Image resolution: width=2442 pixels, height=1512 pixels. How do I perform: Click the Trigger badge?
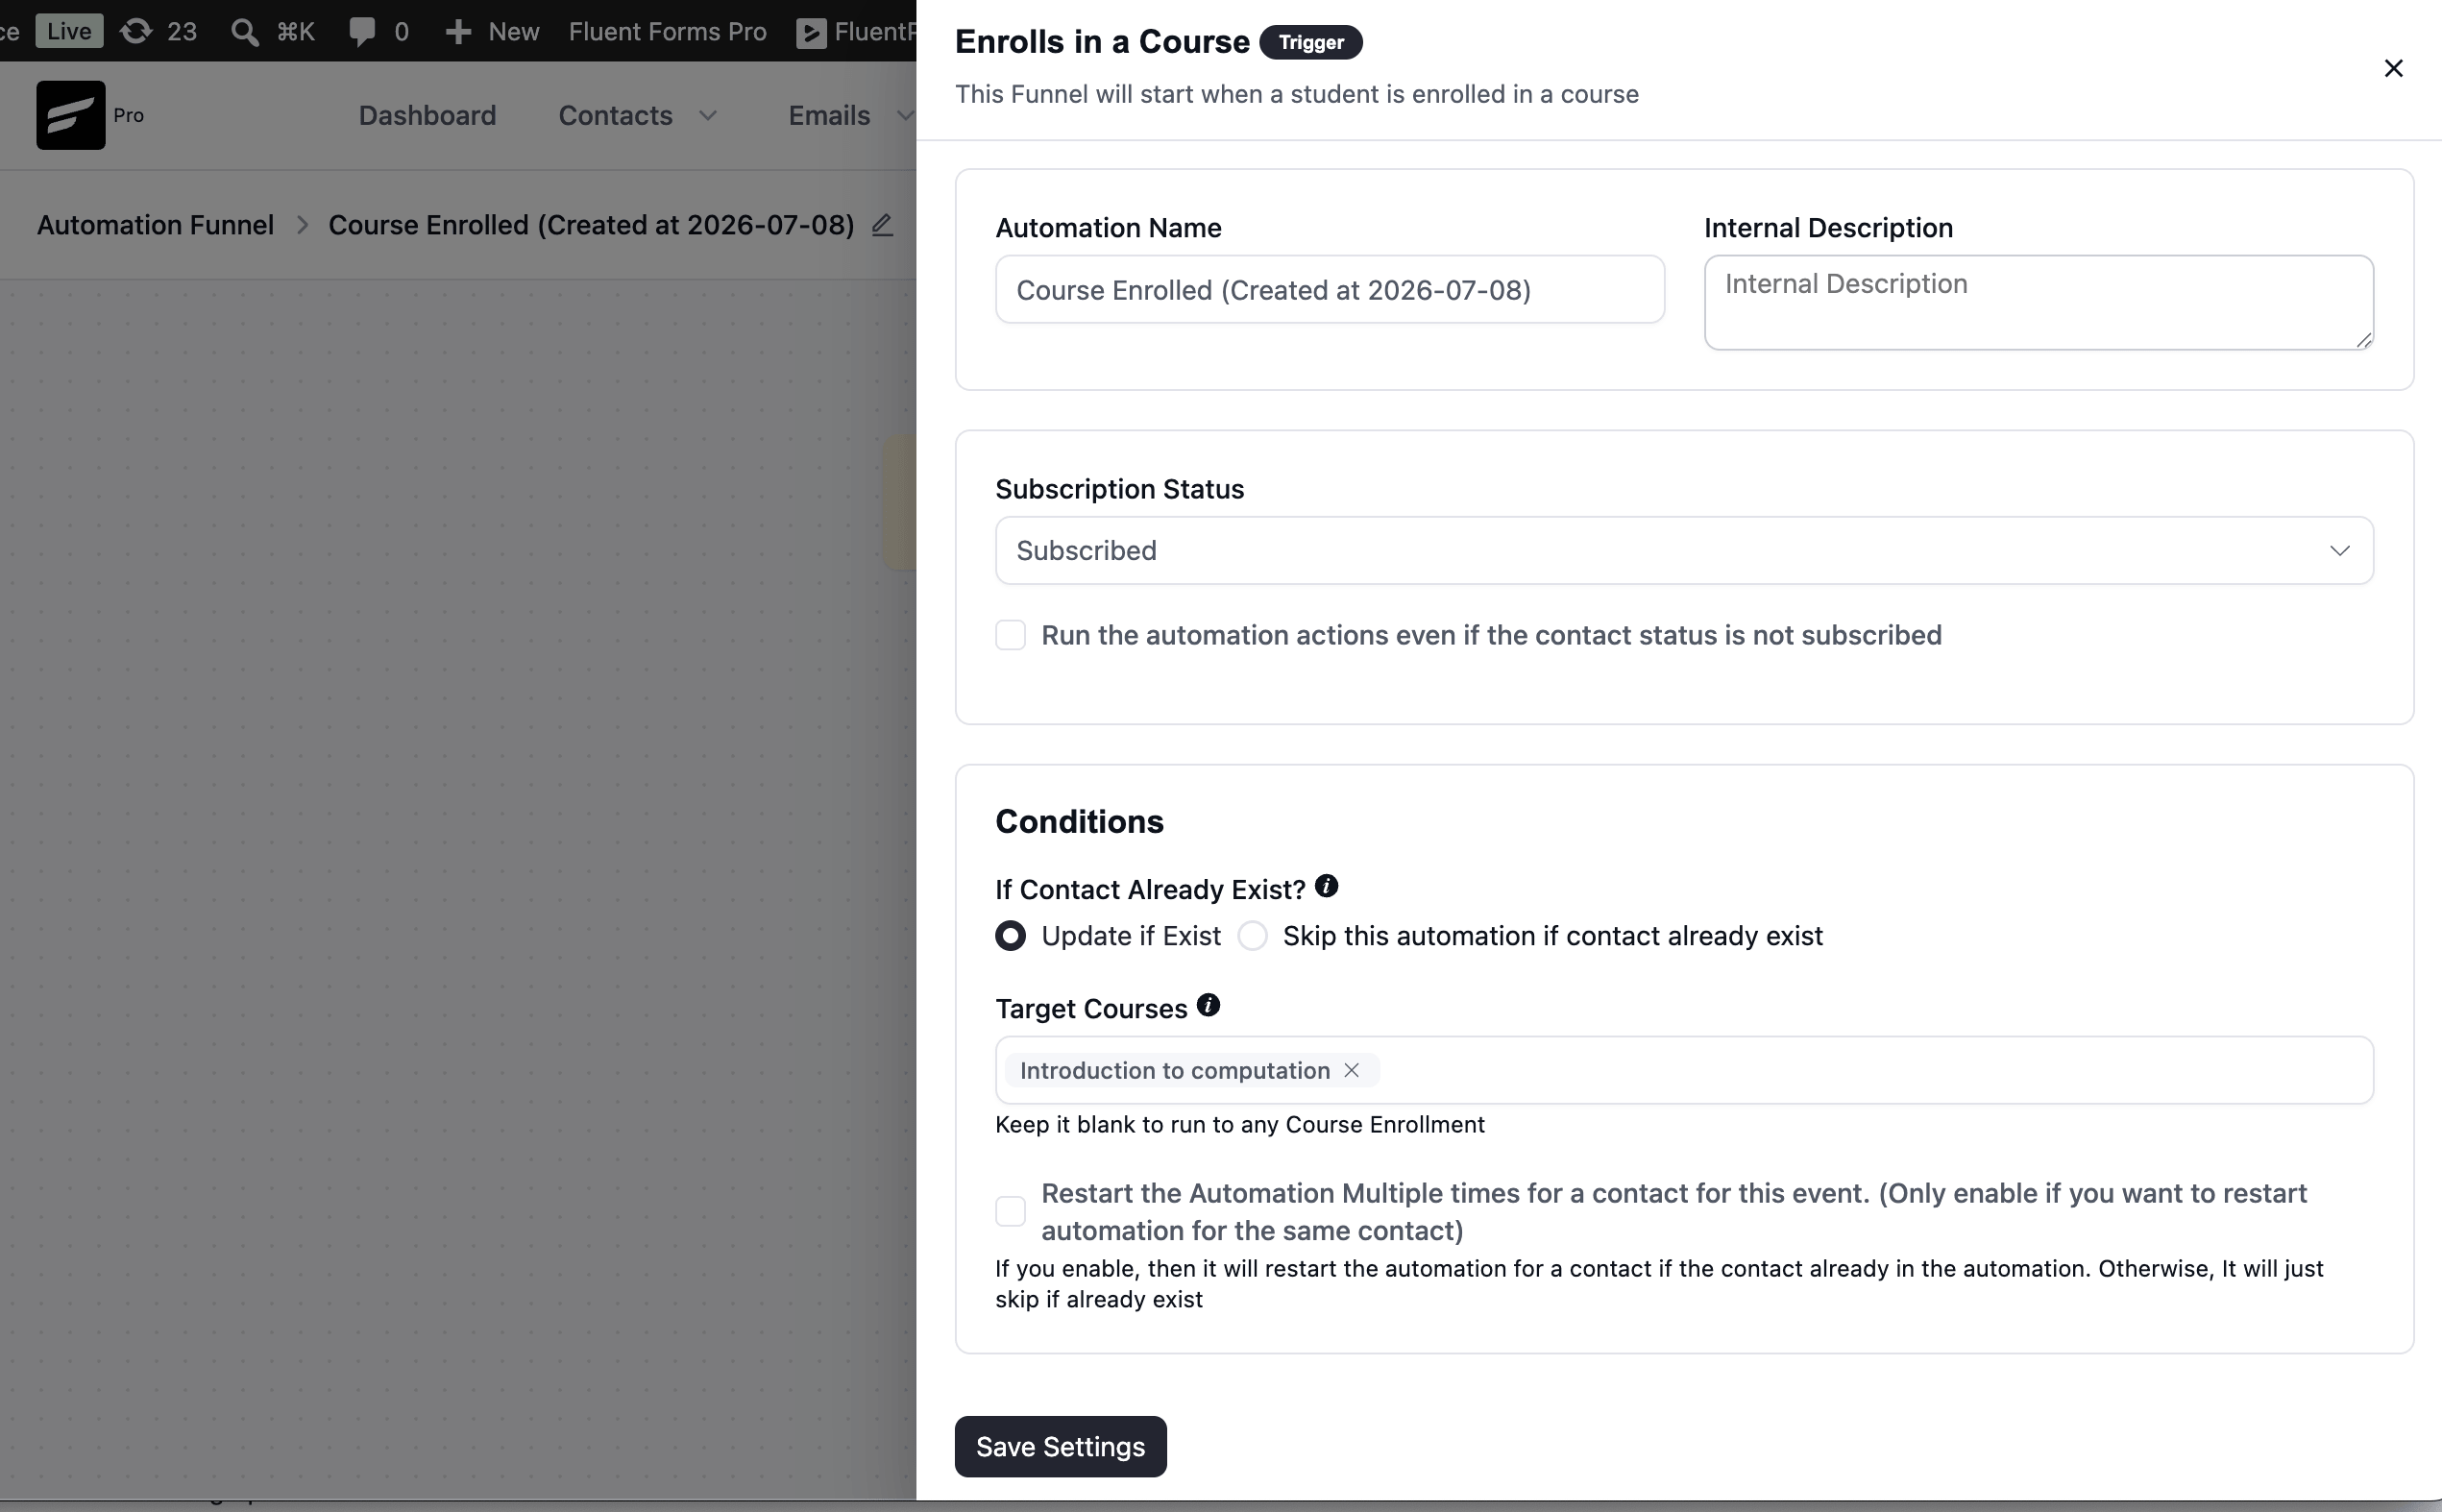[x=1310, y=43]
